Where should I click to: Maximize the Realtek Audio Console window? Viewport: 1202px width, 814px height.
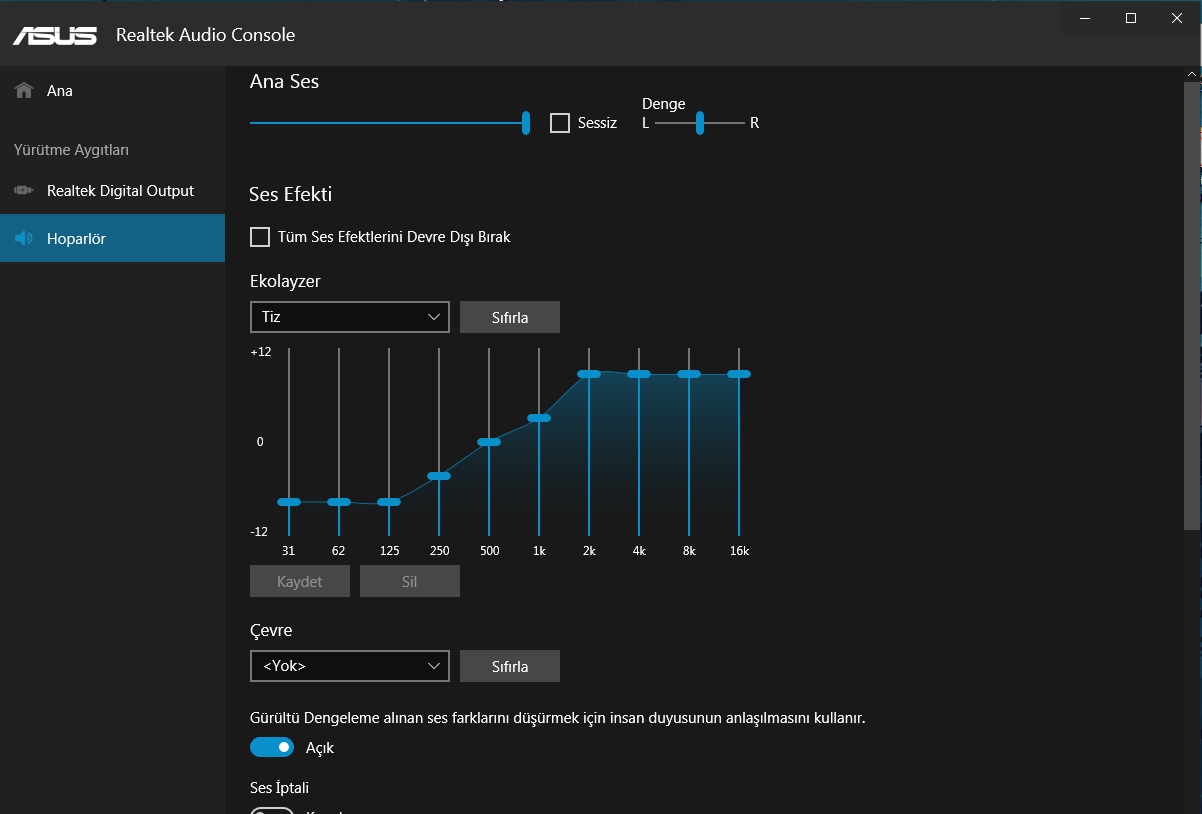[1130, 18]
